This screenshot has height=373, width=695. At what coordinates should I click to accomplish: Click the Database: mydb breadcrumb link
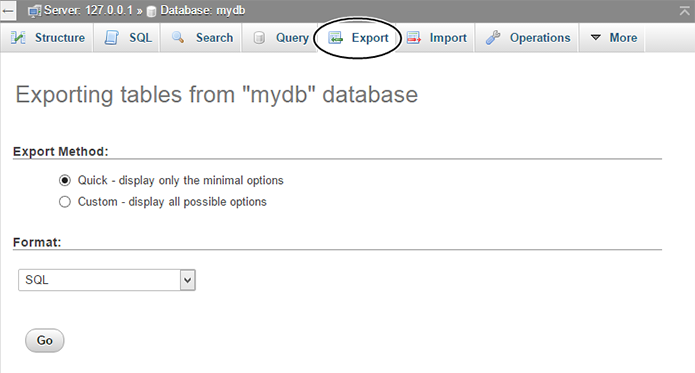tap(203, 10)
